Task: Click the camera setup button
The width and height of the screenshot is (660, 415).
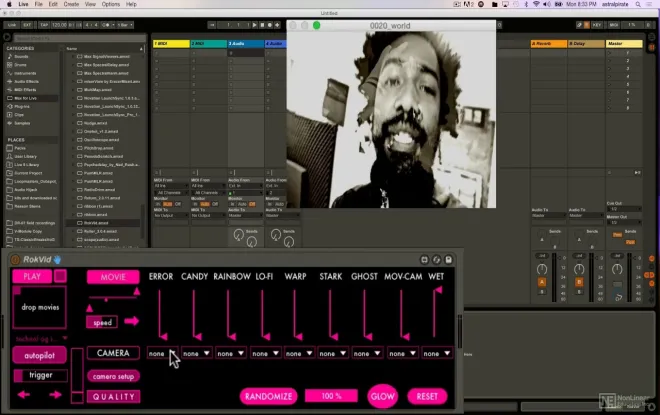Action: tap(113, 376)
